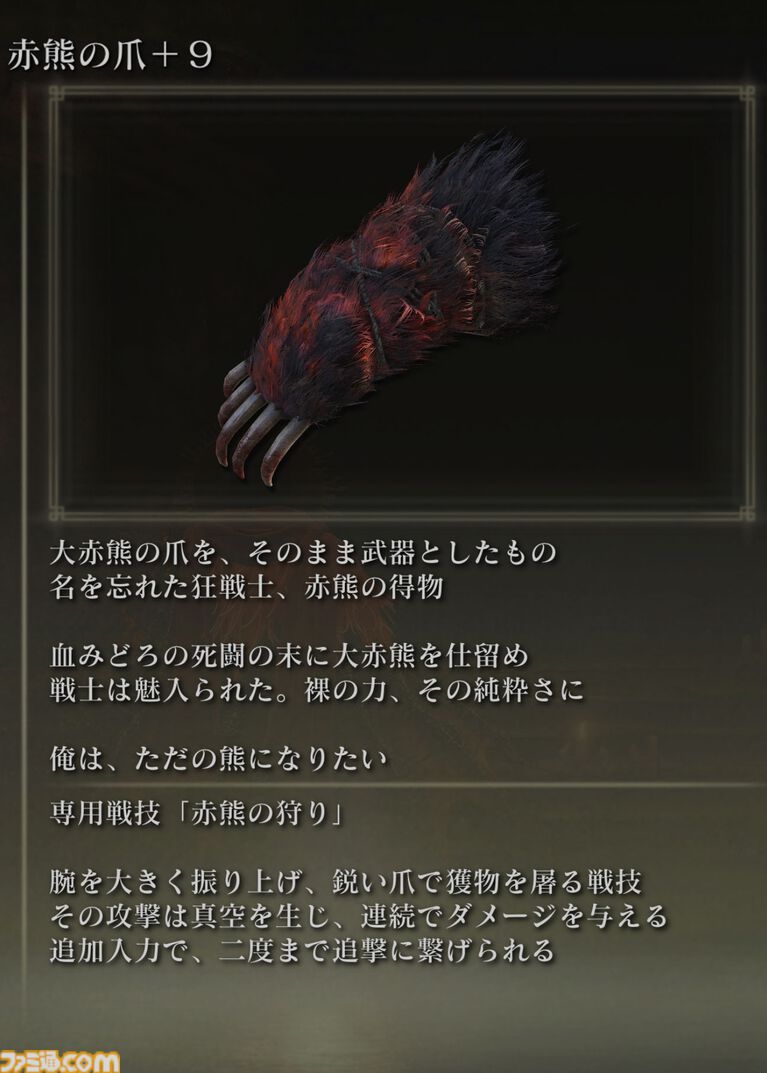This screenshot has height=1073, width=767.
Task: Click the line その攻撃は真空を生じ、連続でダメージを与える
Action: point(358,917)
